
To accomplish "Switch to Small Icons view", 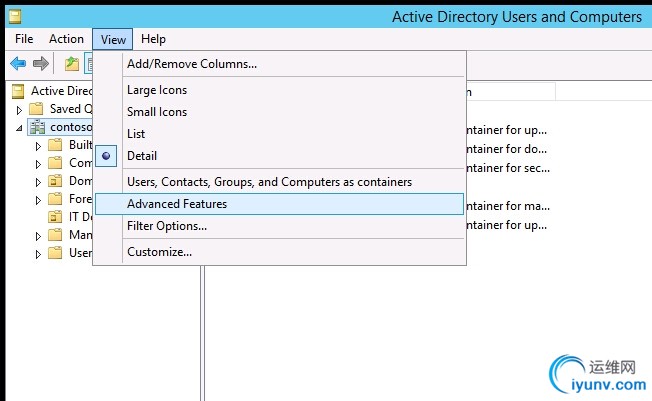I will click(279, 112).
